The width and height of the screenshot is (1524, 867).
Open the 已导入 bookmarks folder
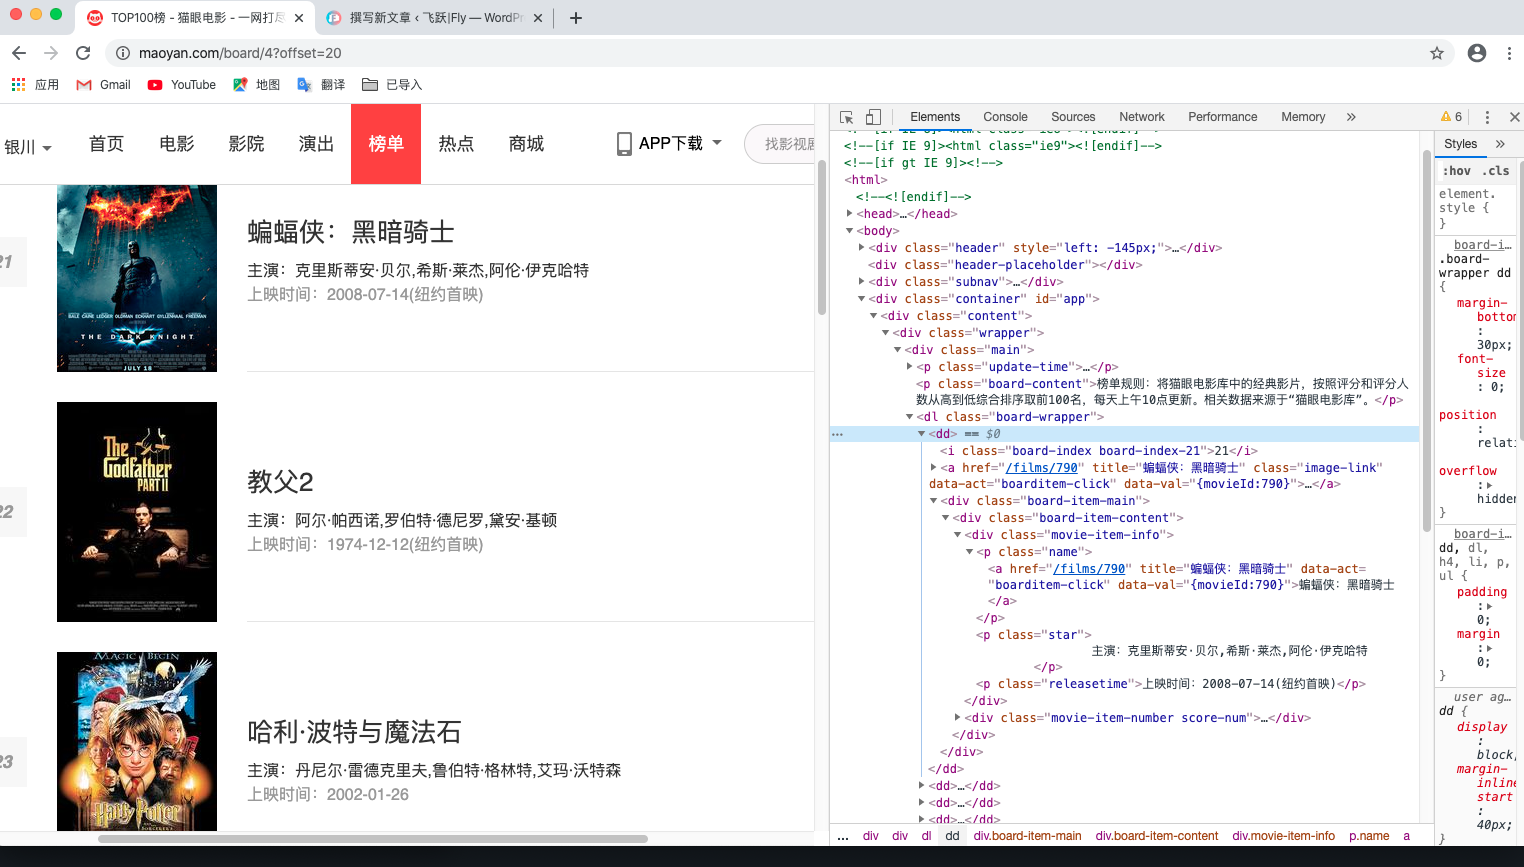click(392, 85)
